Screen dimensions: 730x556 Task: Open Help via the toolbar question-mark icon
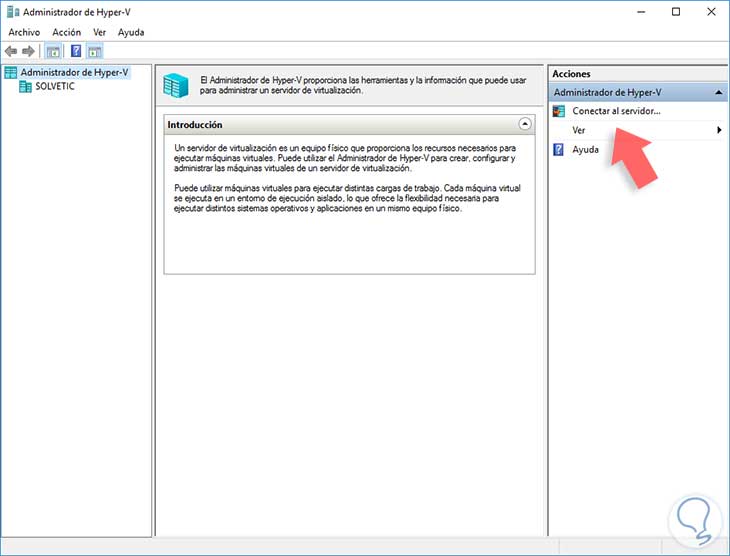[x=76, y=51]
